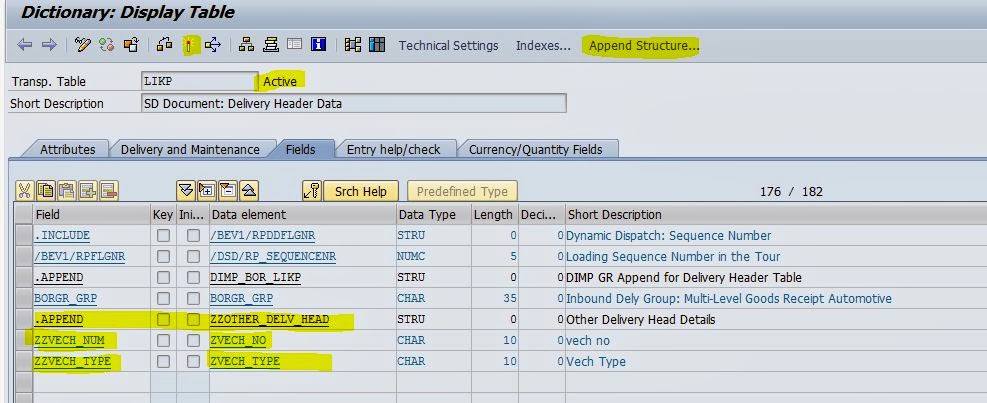Expand all includes icon in table toolbar
The width and height of the screenshot is (987, 403).
pos(185,191)
